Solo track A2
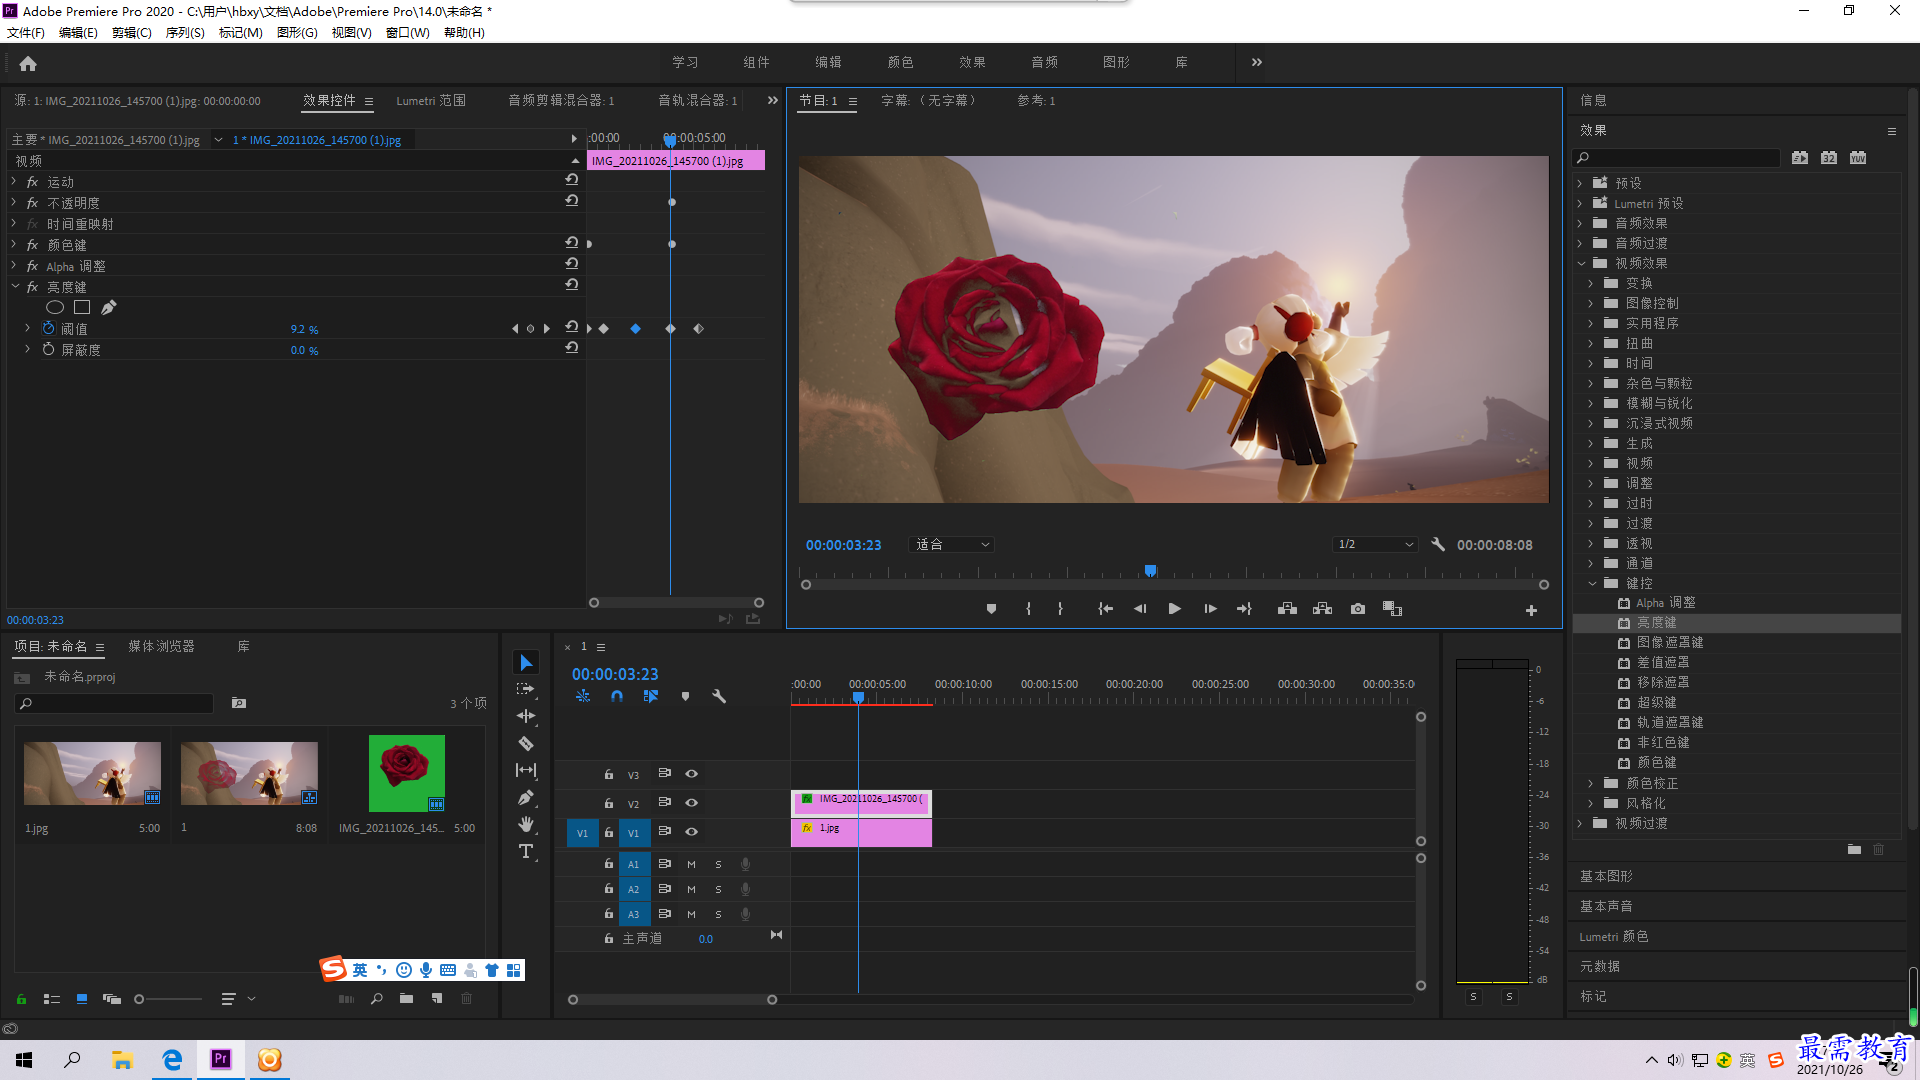1920x1080 pixels. 718,889
